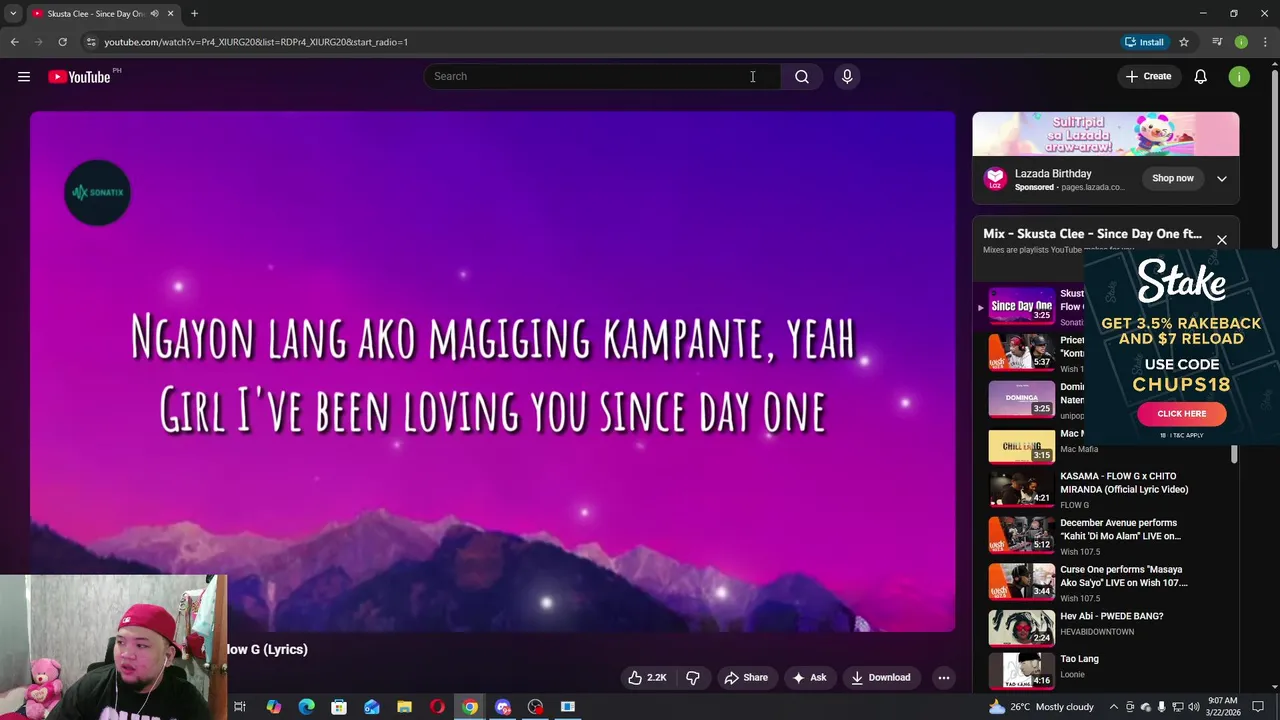Screen dimensions: 1280x720
Task: Open more actions three-dot menu
Action: point(943,677)
